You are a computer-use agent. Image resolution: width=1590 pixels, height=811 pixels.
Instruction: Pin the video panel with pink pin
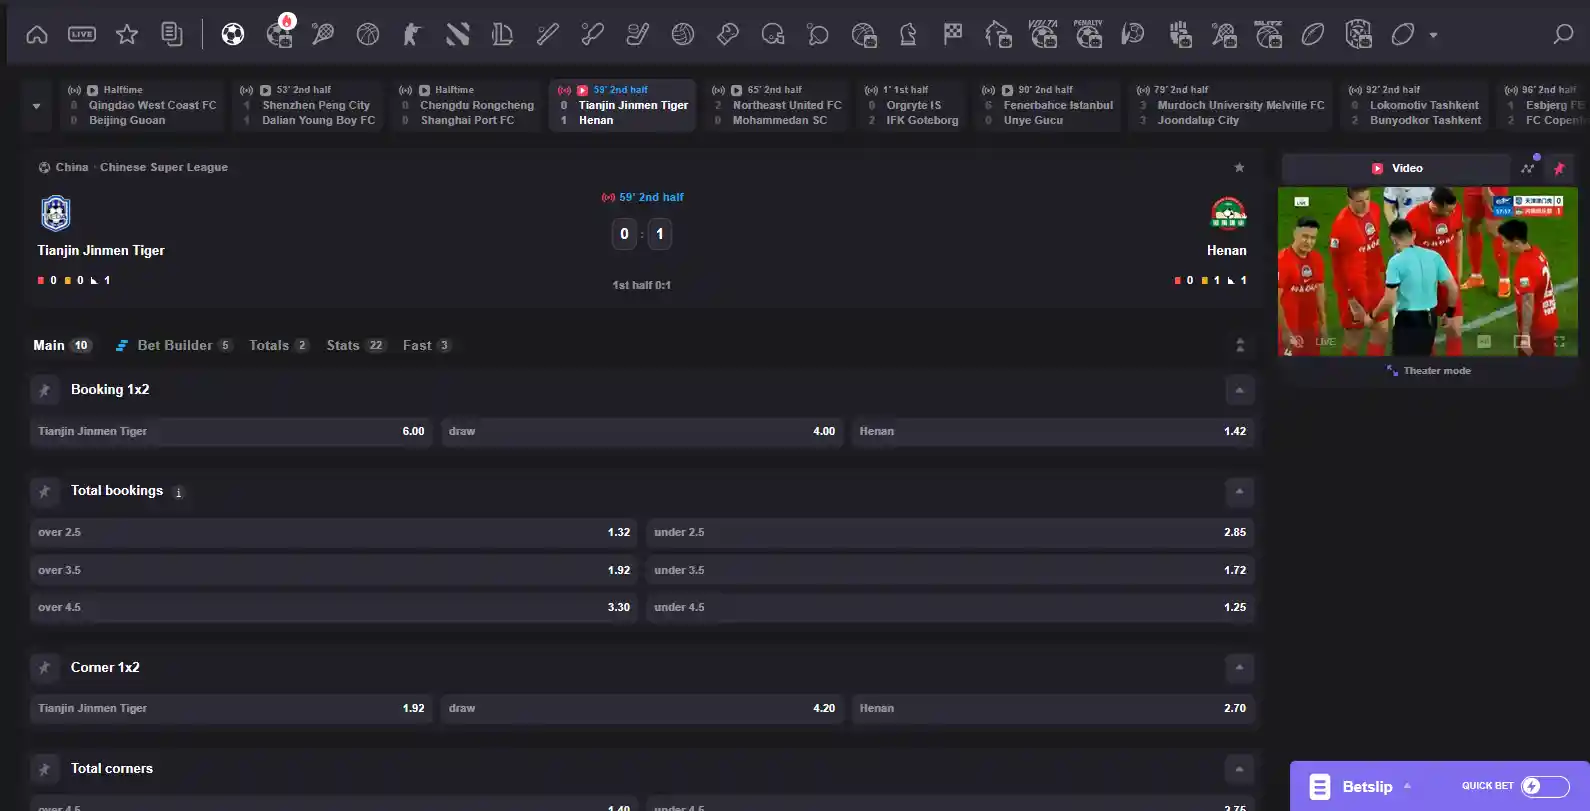coord(1559,168)
